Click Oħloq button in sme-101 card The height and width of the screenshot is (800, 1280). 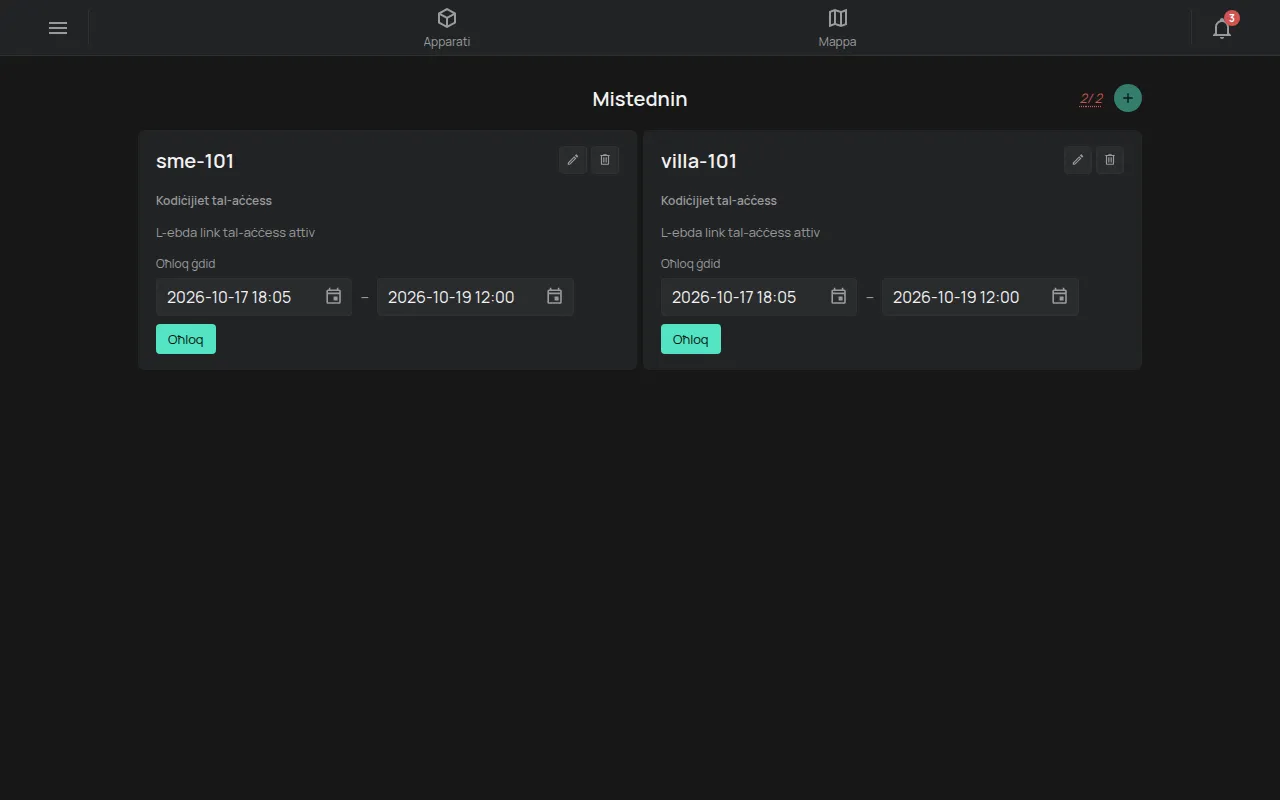tap(186, 339)
